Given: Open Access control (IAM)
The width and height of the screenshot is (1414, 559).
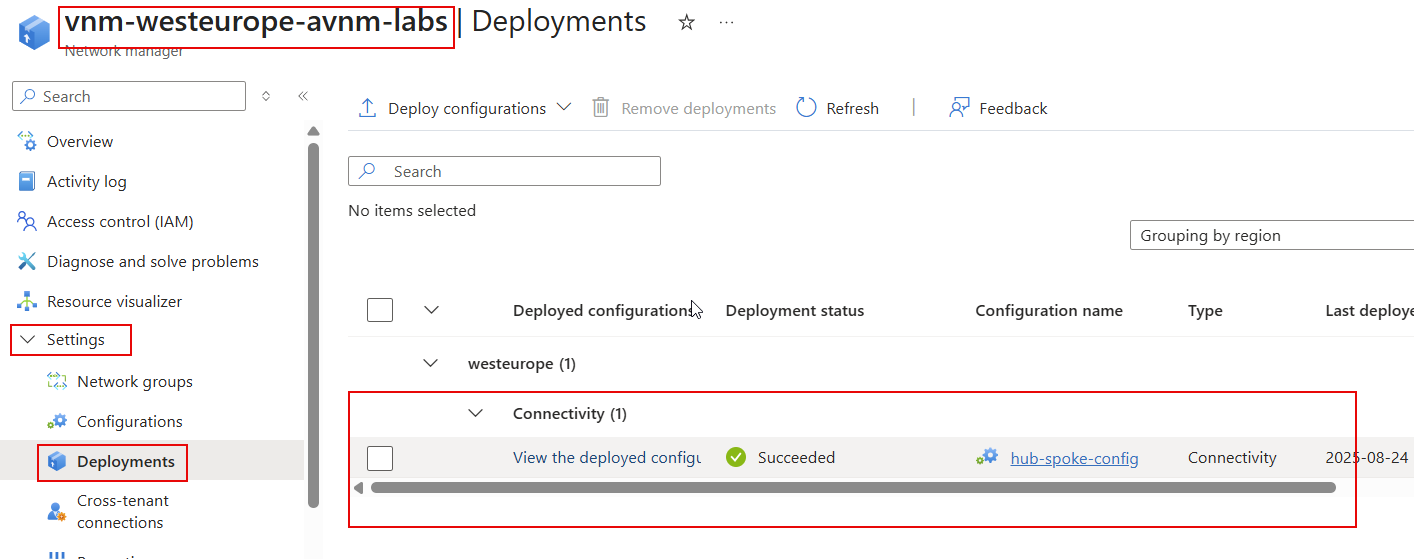Looking at the screenshot, I should click(120, 222).
